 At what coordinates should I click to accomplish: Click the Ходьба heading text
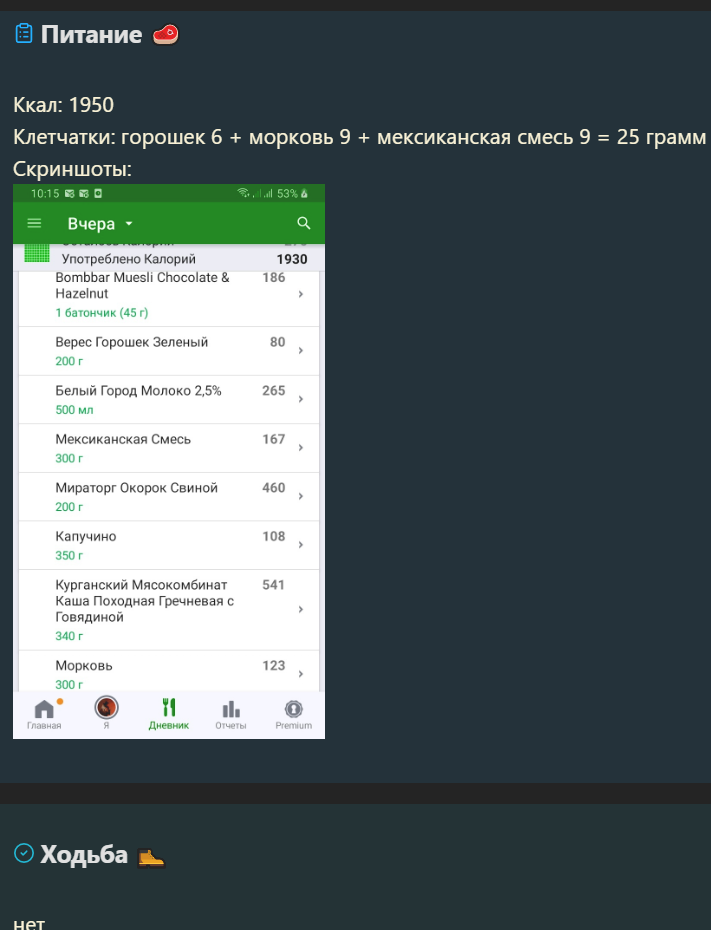(x=84, y=855)
